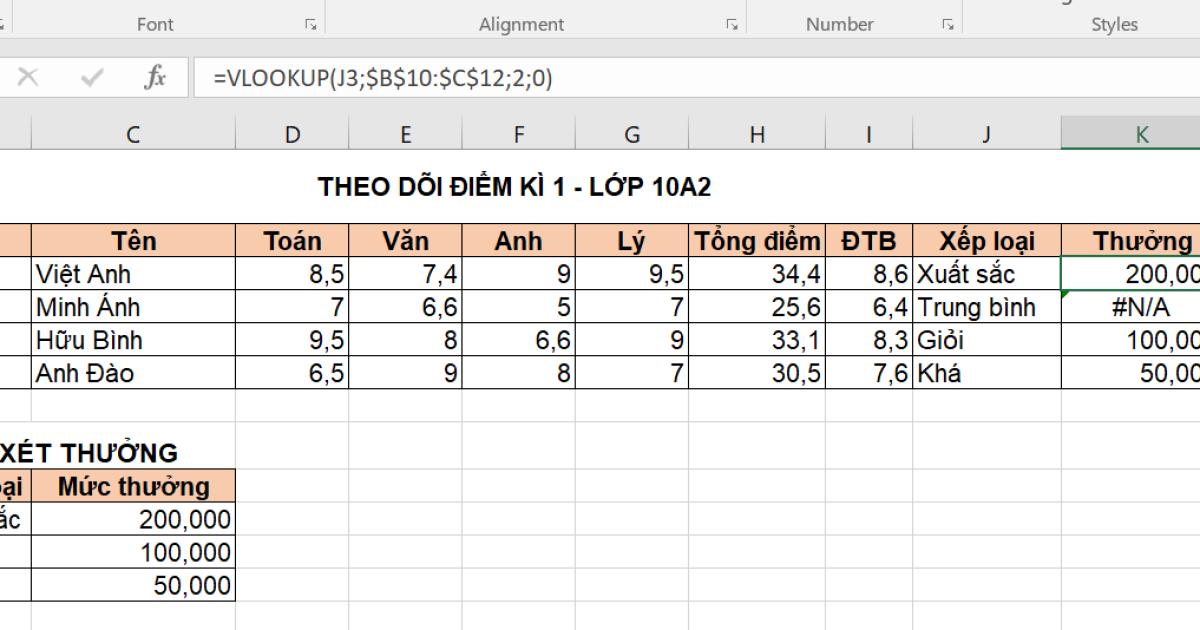
Task: Select the column H header
Action: coord(758,133)
